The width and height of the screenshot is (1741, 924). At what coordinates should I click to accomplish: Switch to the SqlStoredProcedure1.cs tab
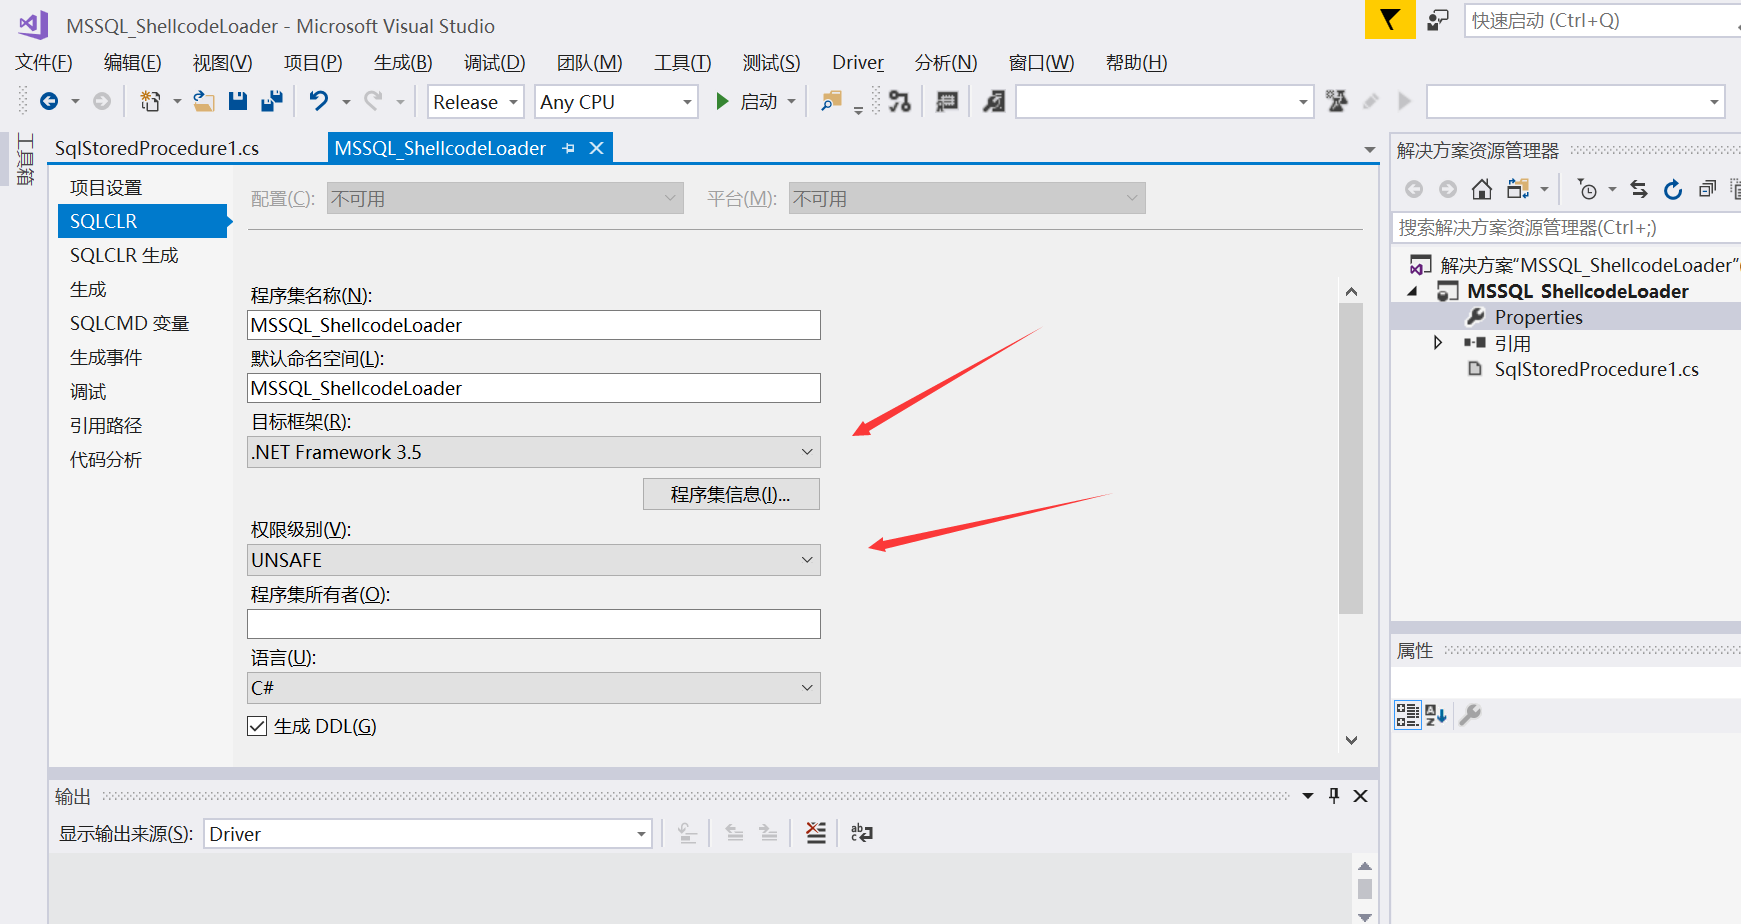click(x=157, y=148)
